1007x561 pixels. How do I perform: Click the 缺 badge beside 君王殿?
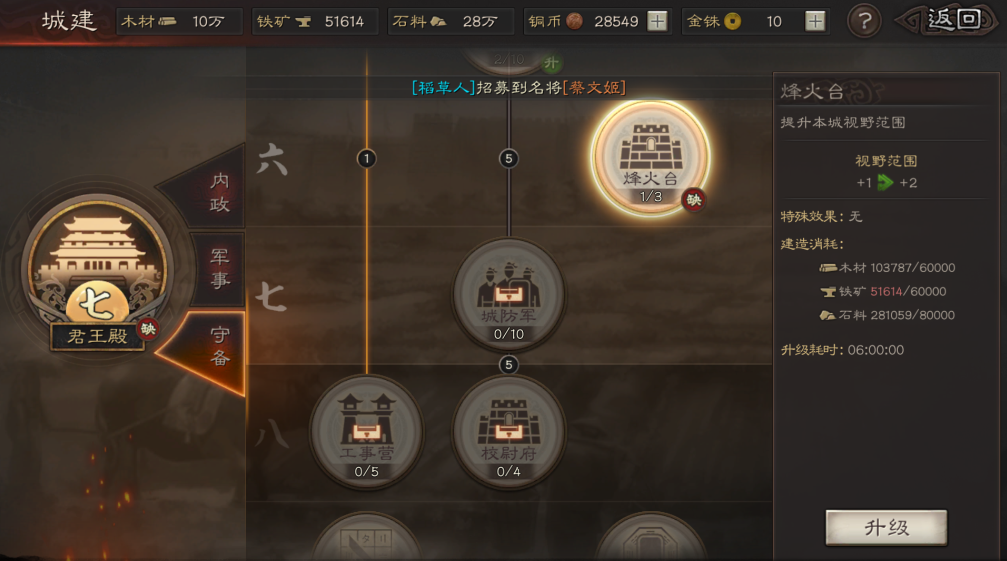tap(148, 329)
